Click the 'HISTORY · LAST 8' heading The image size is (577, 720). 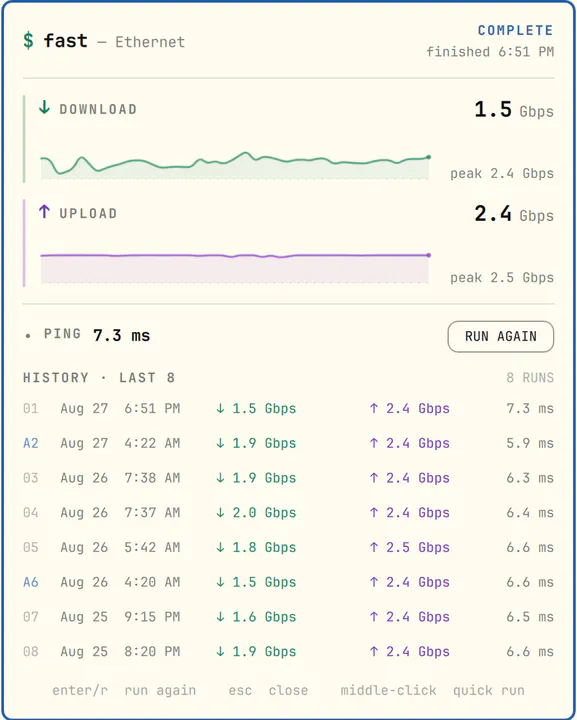[99, 377]
